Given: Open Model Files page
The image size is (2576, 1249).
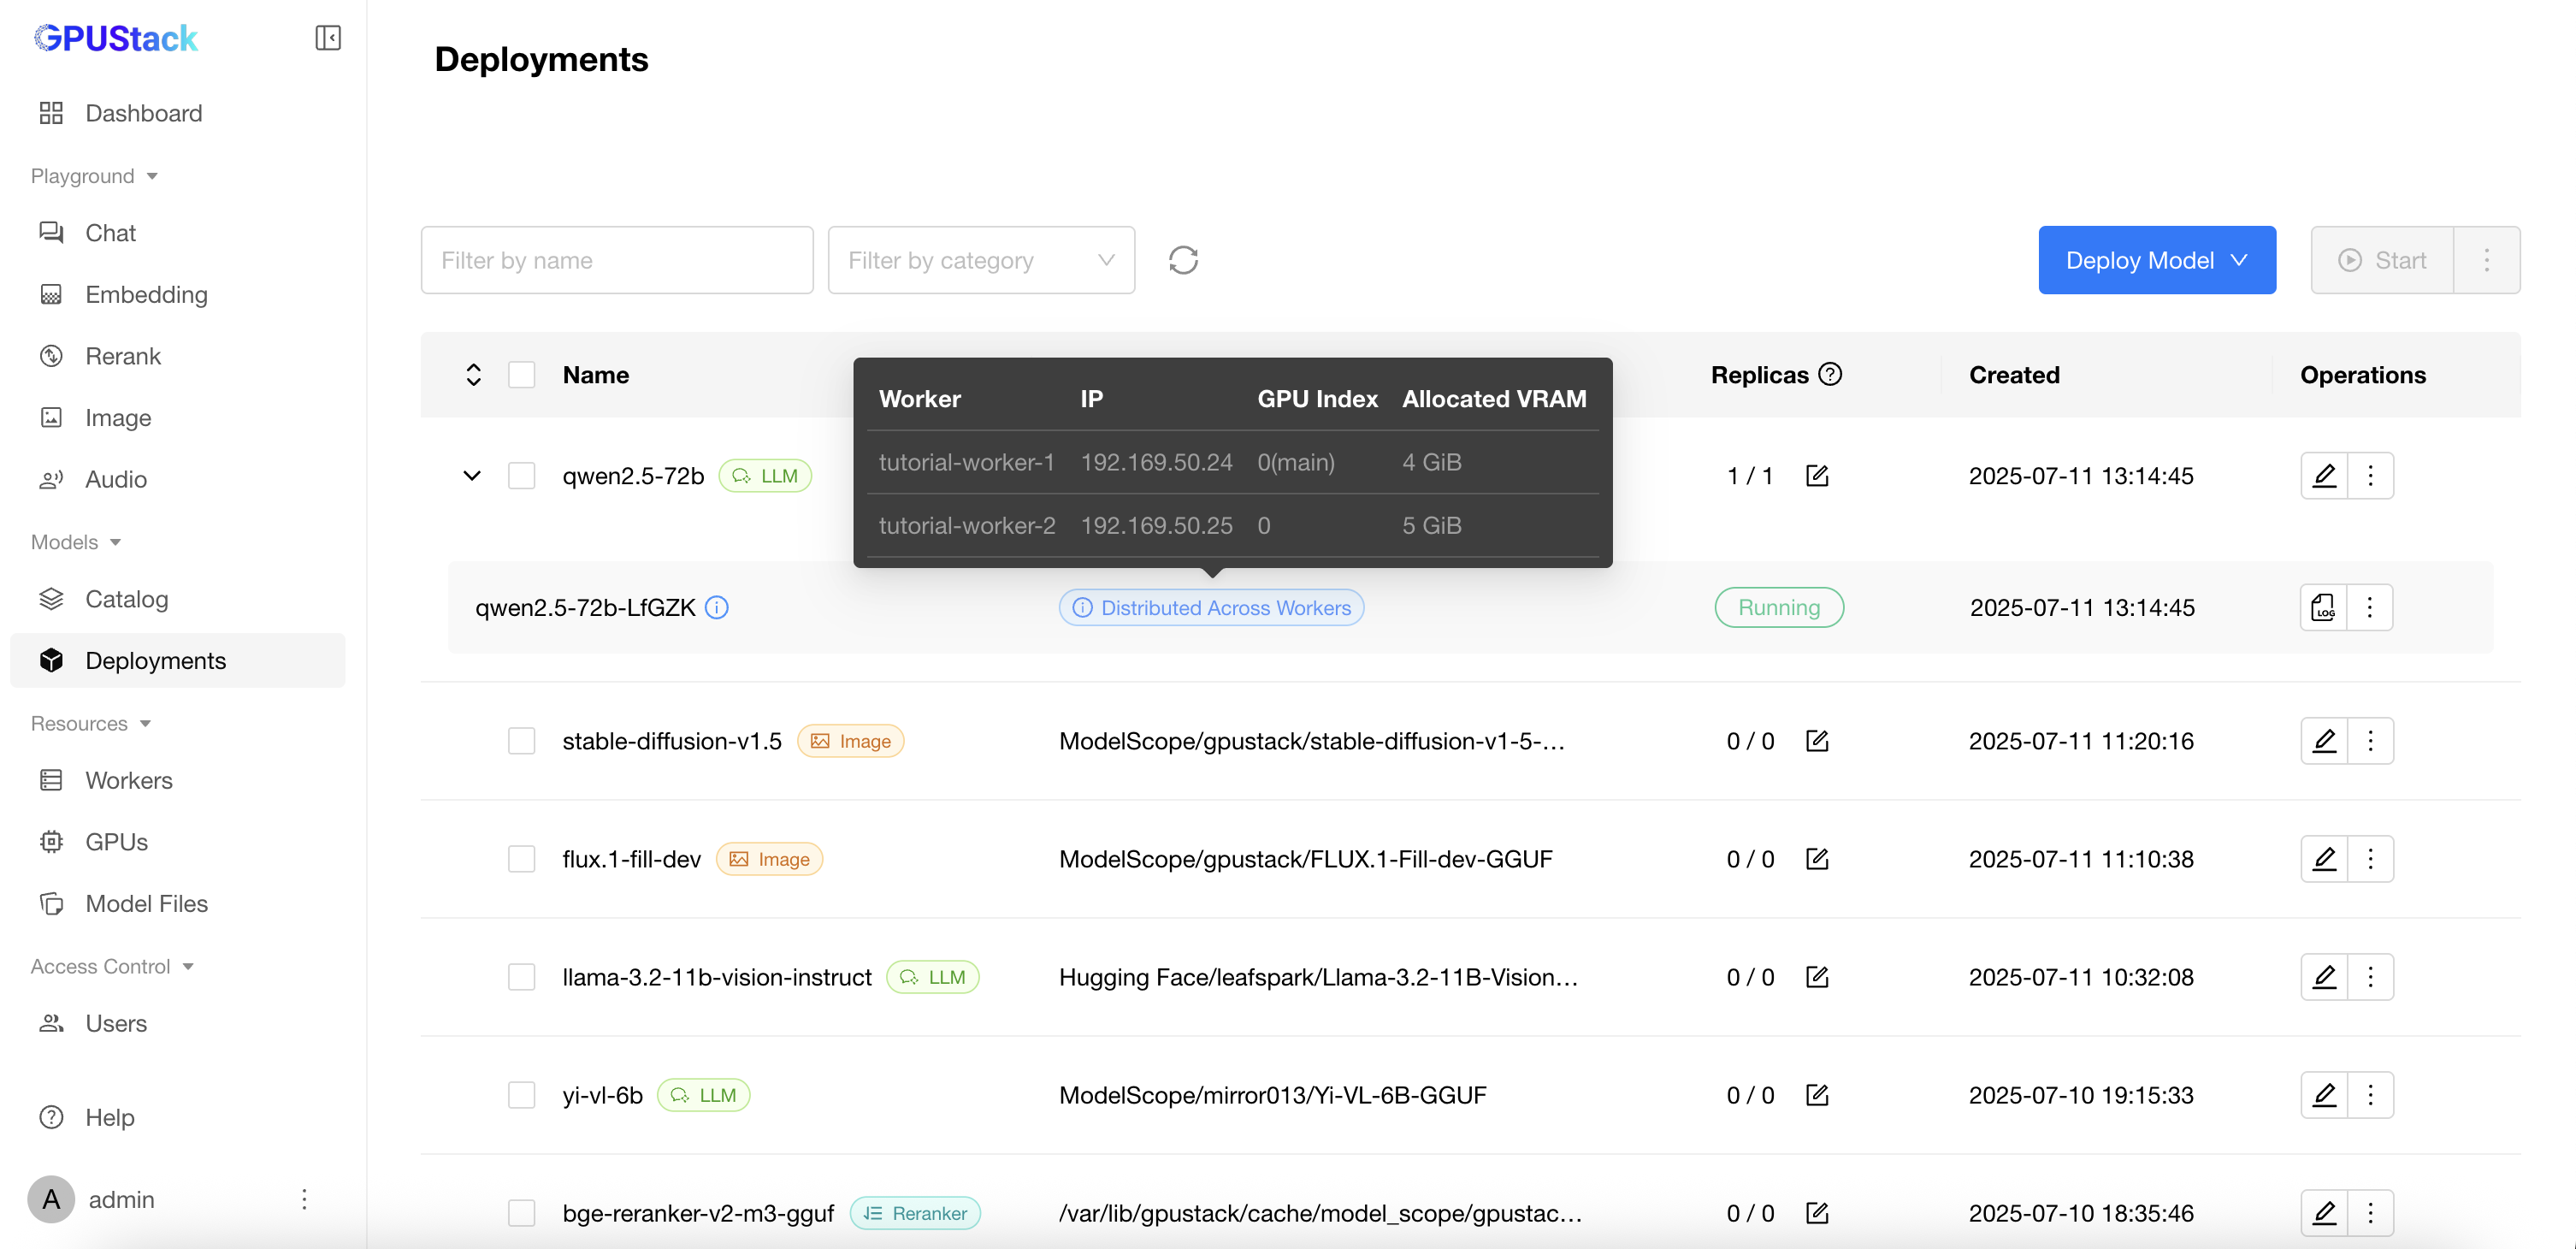Looking at the screenshot, I should pos(178,904).
